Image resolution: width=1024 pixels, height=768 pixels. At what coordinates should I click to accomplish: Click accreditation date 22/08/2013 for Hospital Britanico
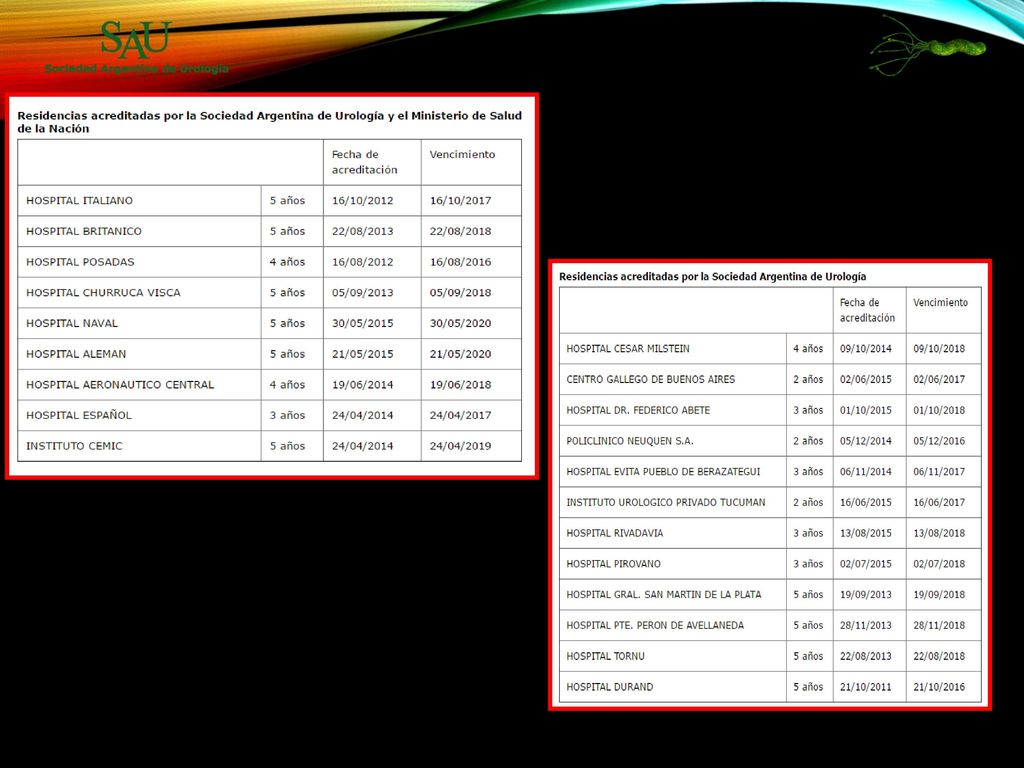pyautogui.click(x=362, y=231)
